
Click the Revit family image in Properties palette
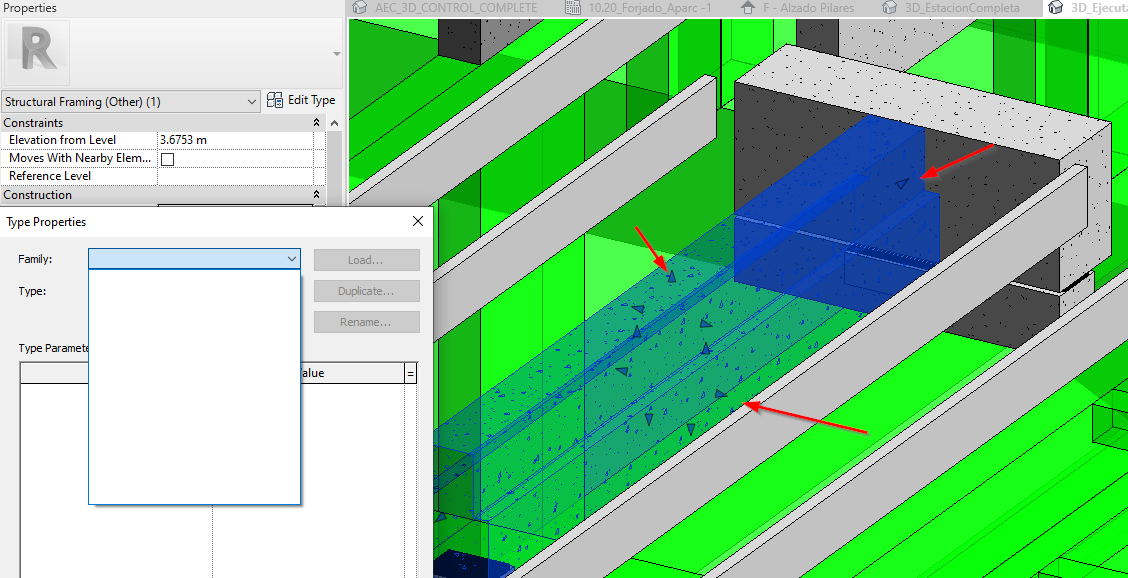click(38, 52)
